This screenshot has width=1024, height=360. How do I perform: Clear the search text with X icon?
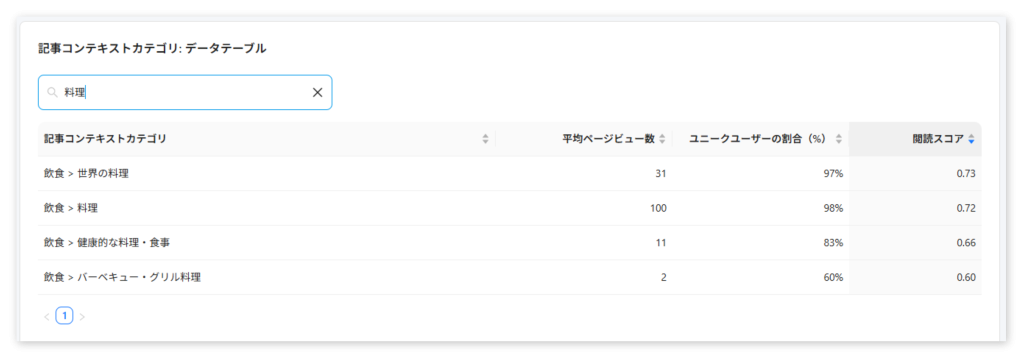click(x=317, y=93)
